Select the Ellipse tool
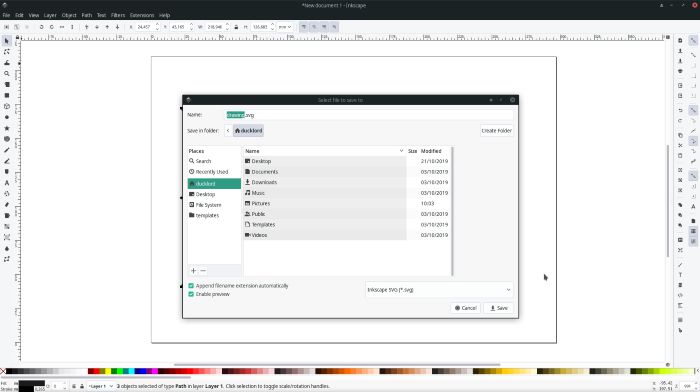This screenshot has width=700, height=392. point(7,117)
